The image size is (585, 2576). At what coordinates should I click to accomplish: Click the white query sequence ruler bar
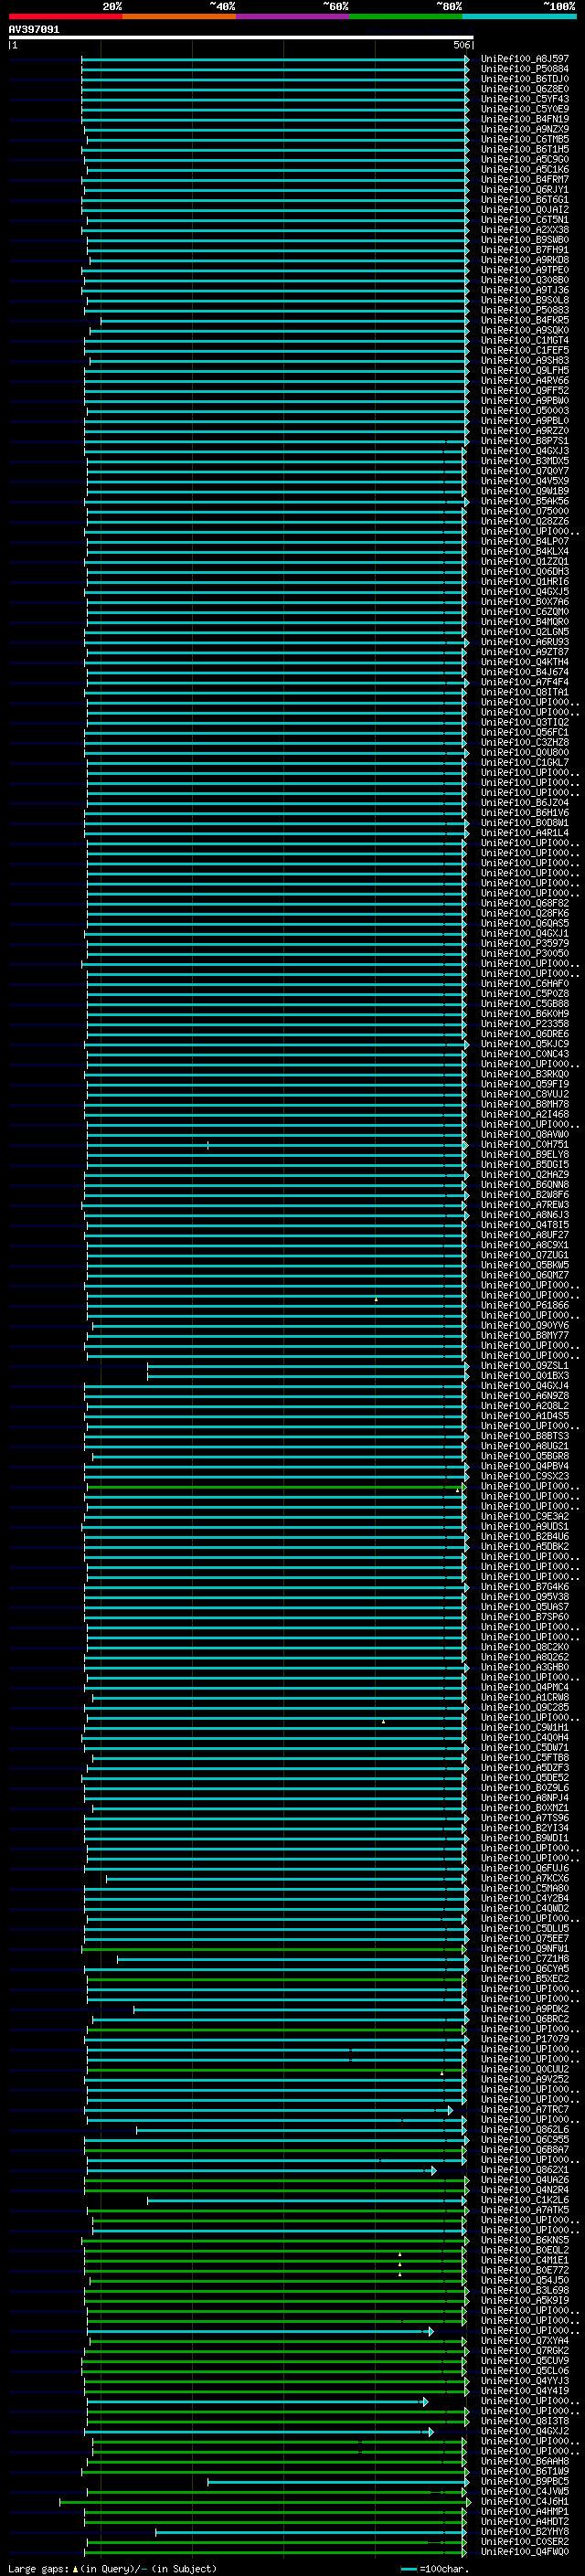coord(241,37)
